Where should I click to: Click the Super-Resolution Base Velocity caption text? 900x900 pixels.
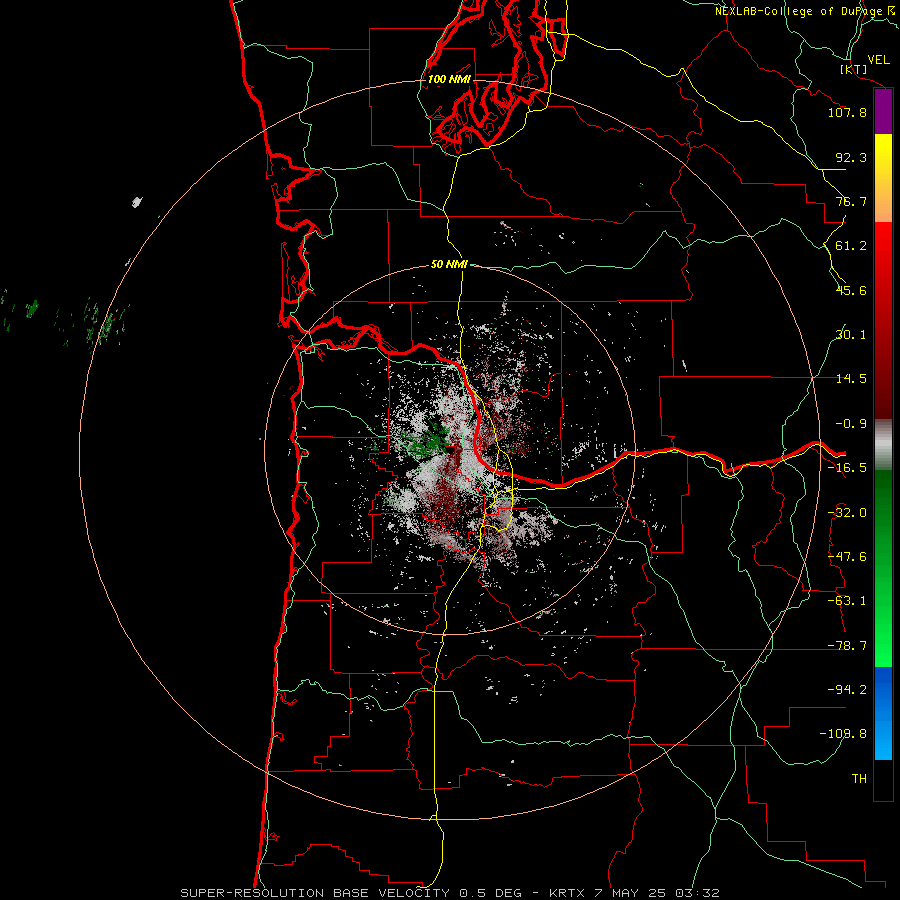point(449,893)
